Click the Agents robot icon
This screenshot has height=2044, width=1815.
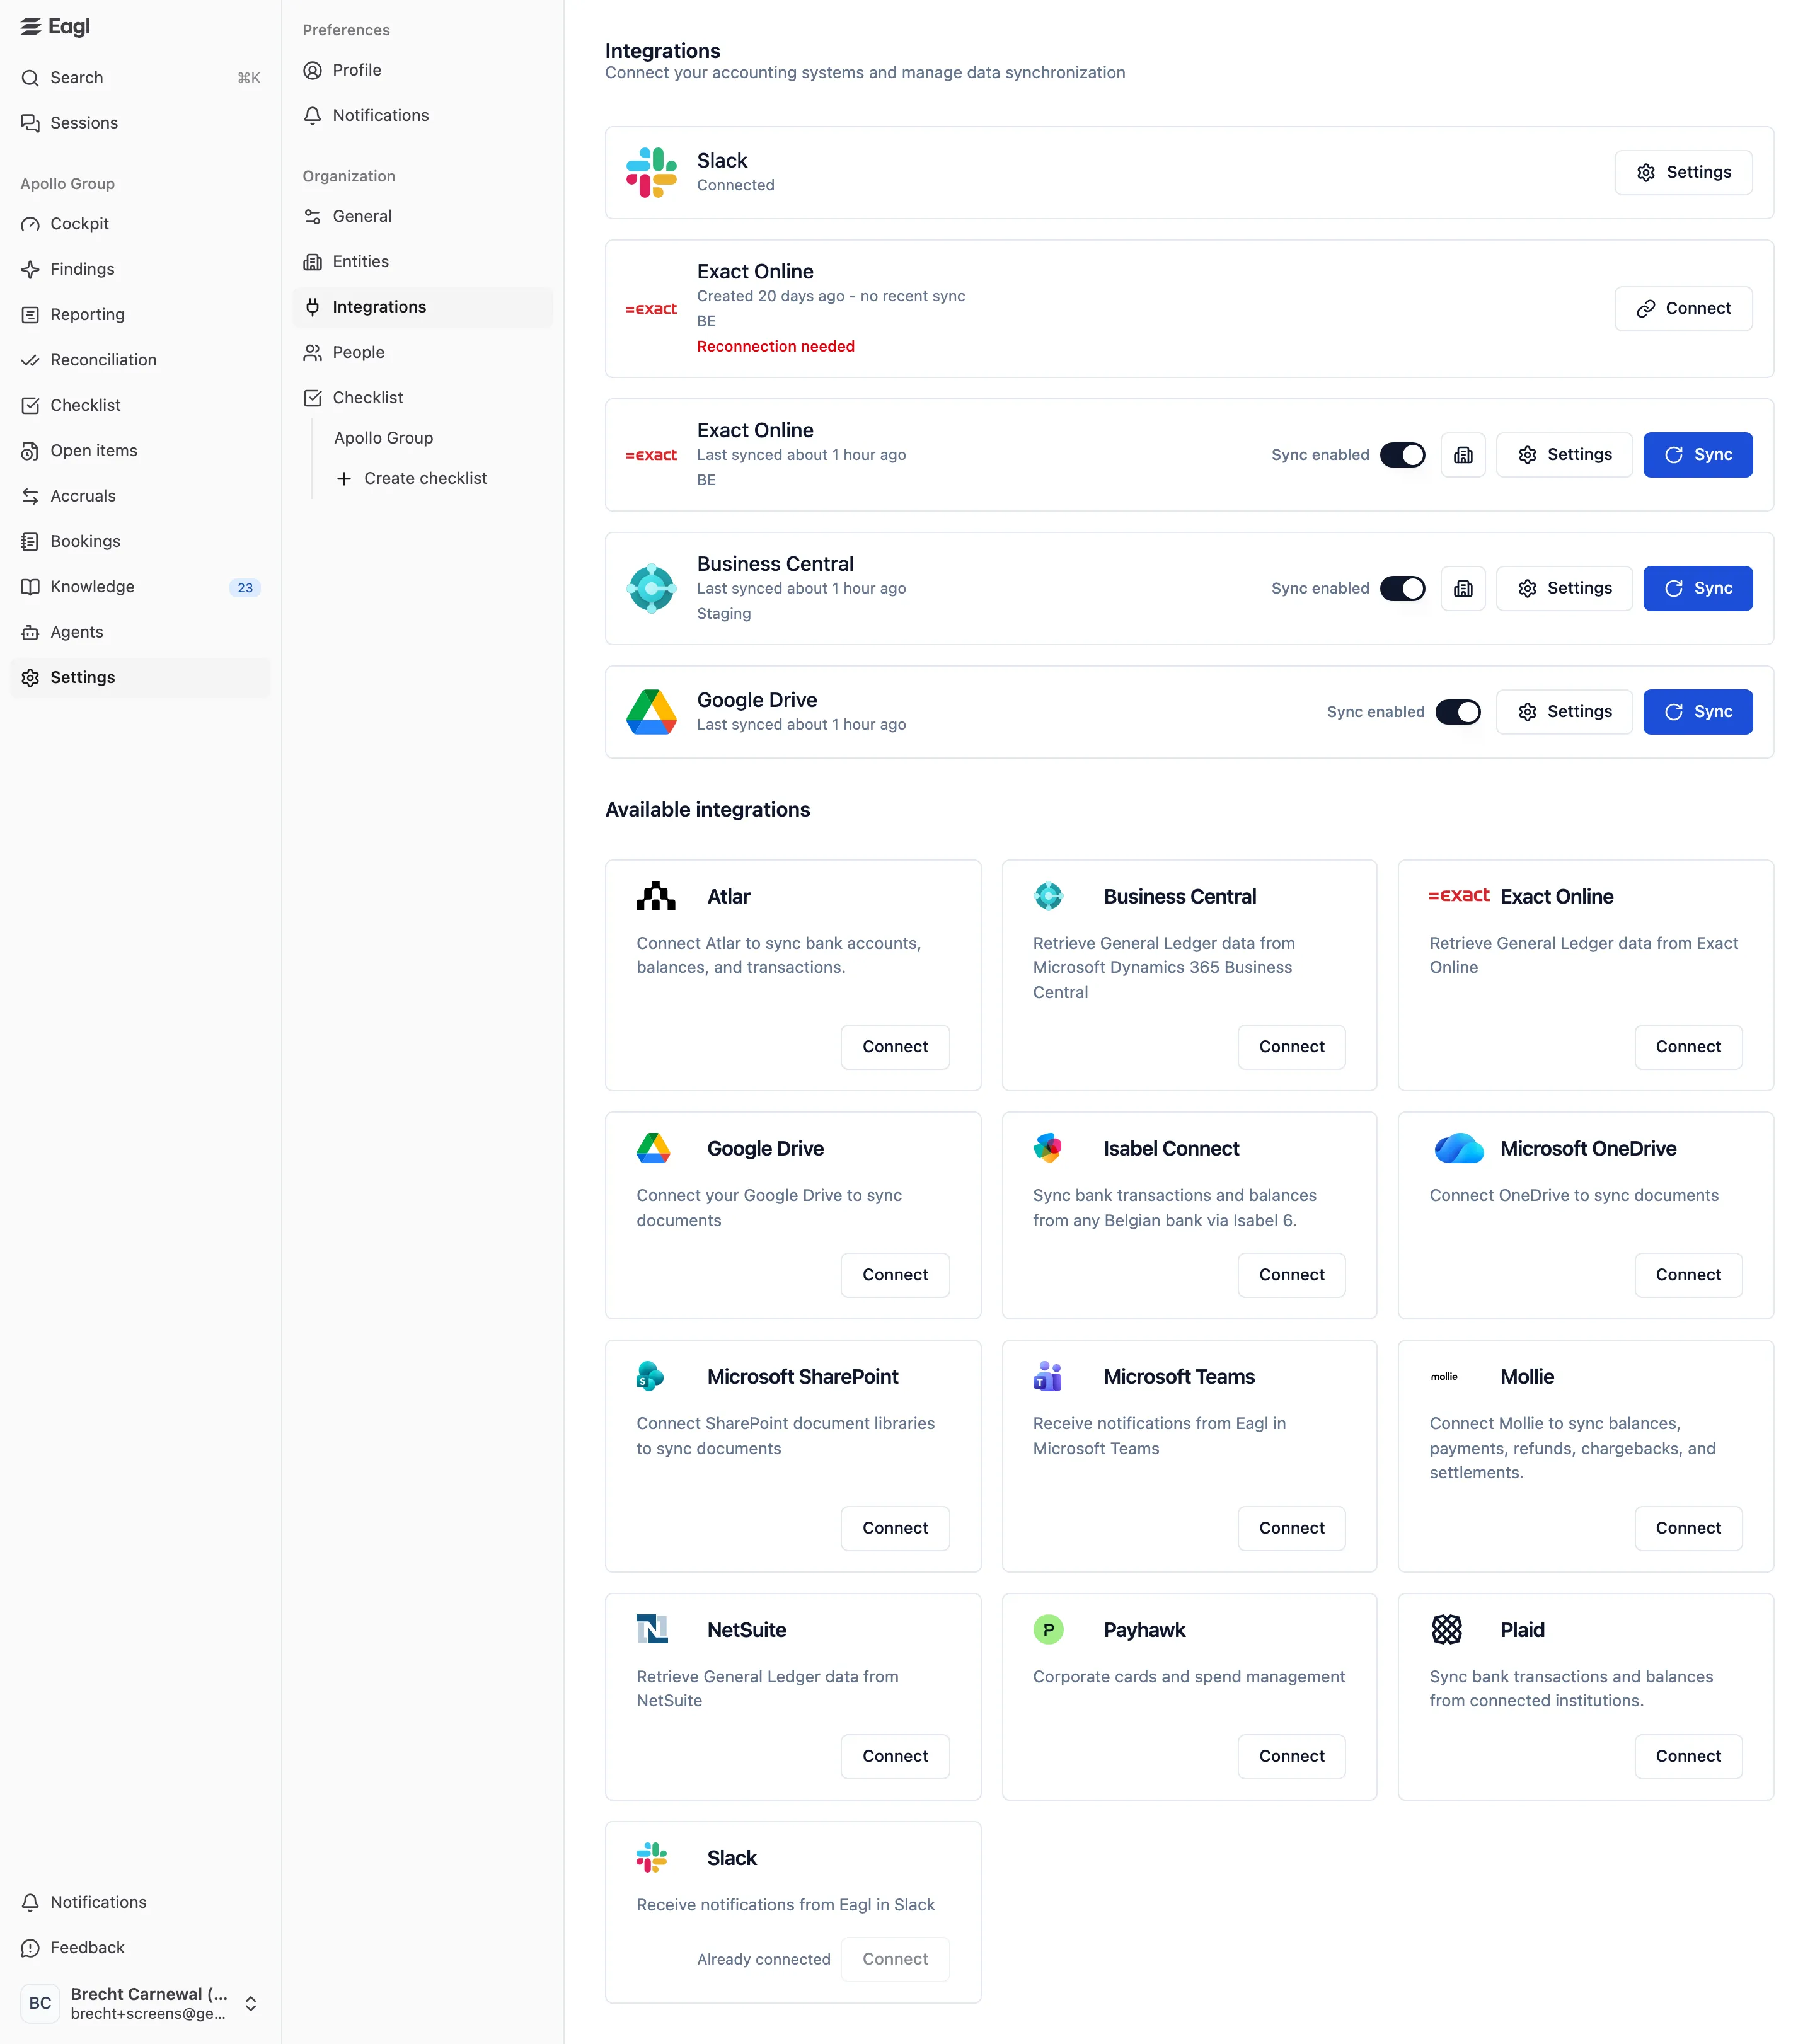click(31, 632)
